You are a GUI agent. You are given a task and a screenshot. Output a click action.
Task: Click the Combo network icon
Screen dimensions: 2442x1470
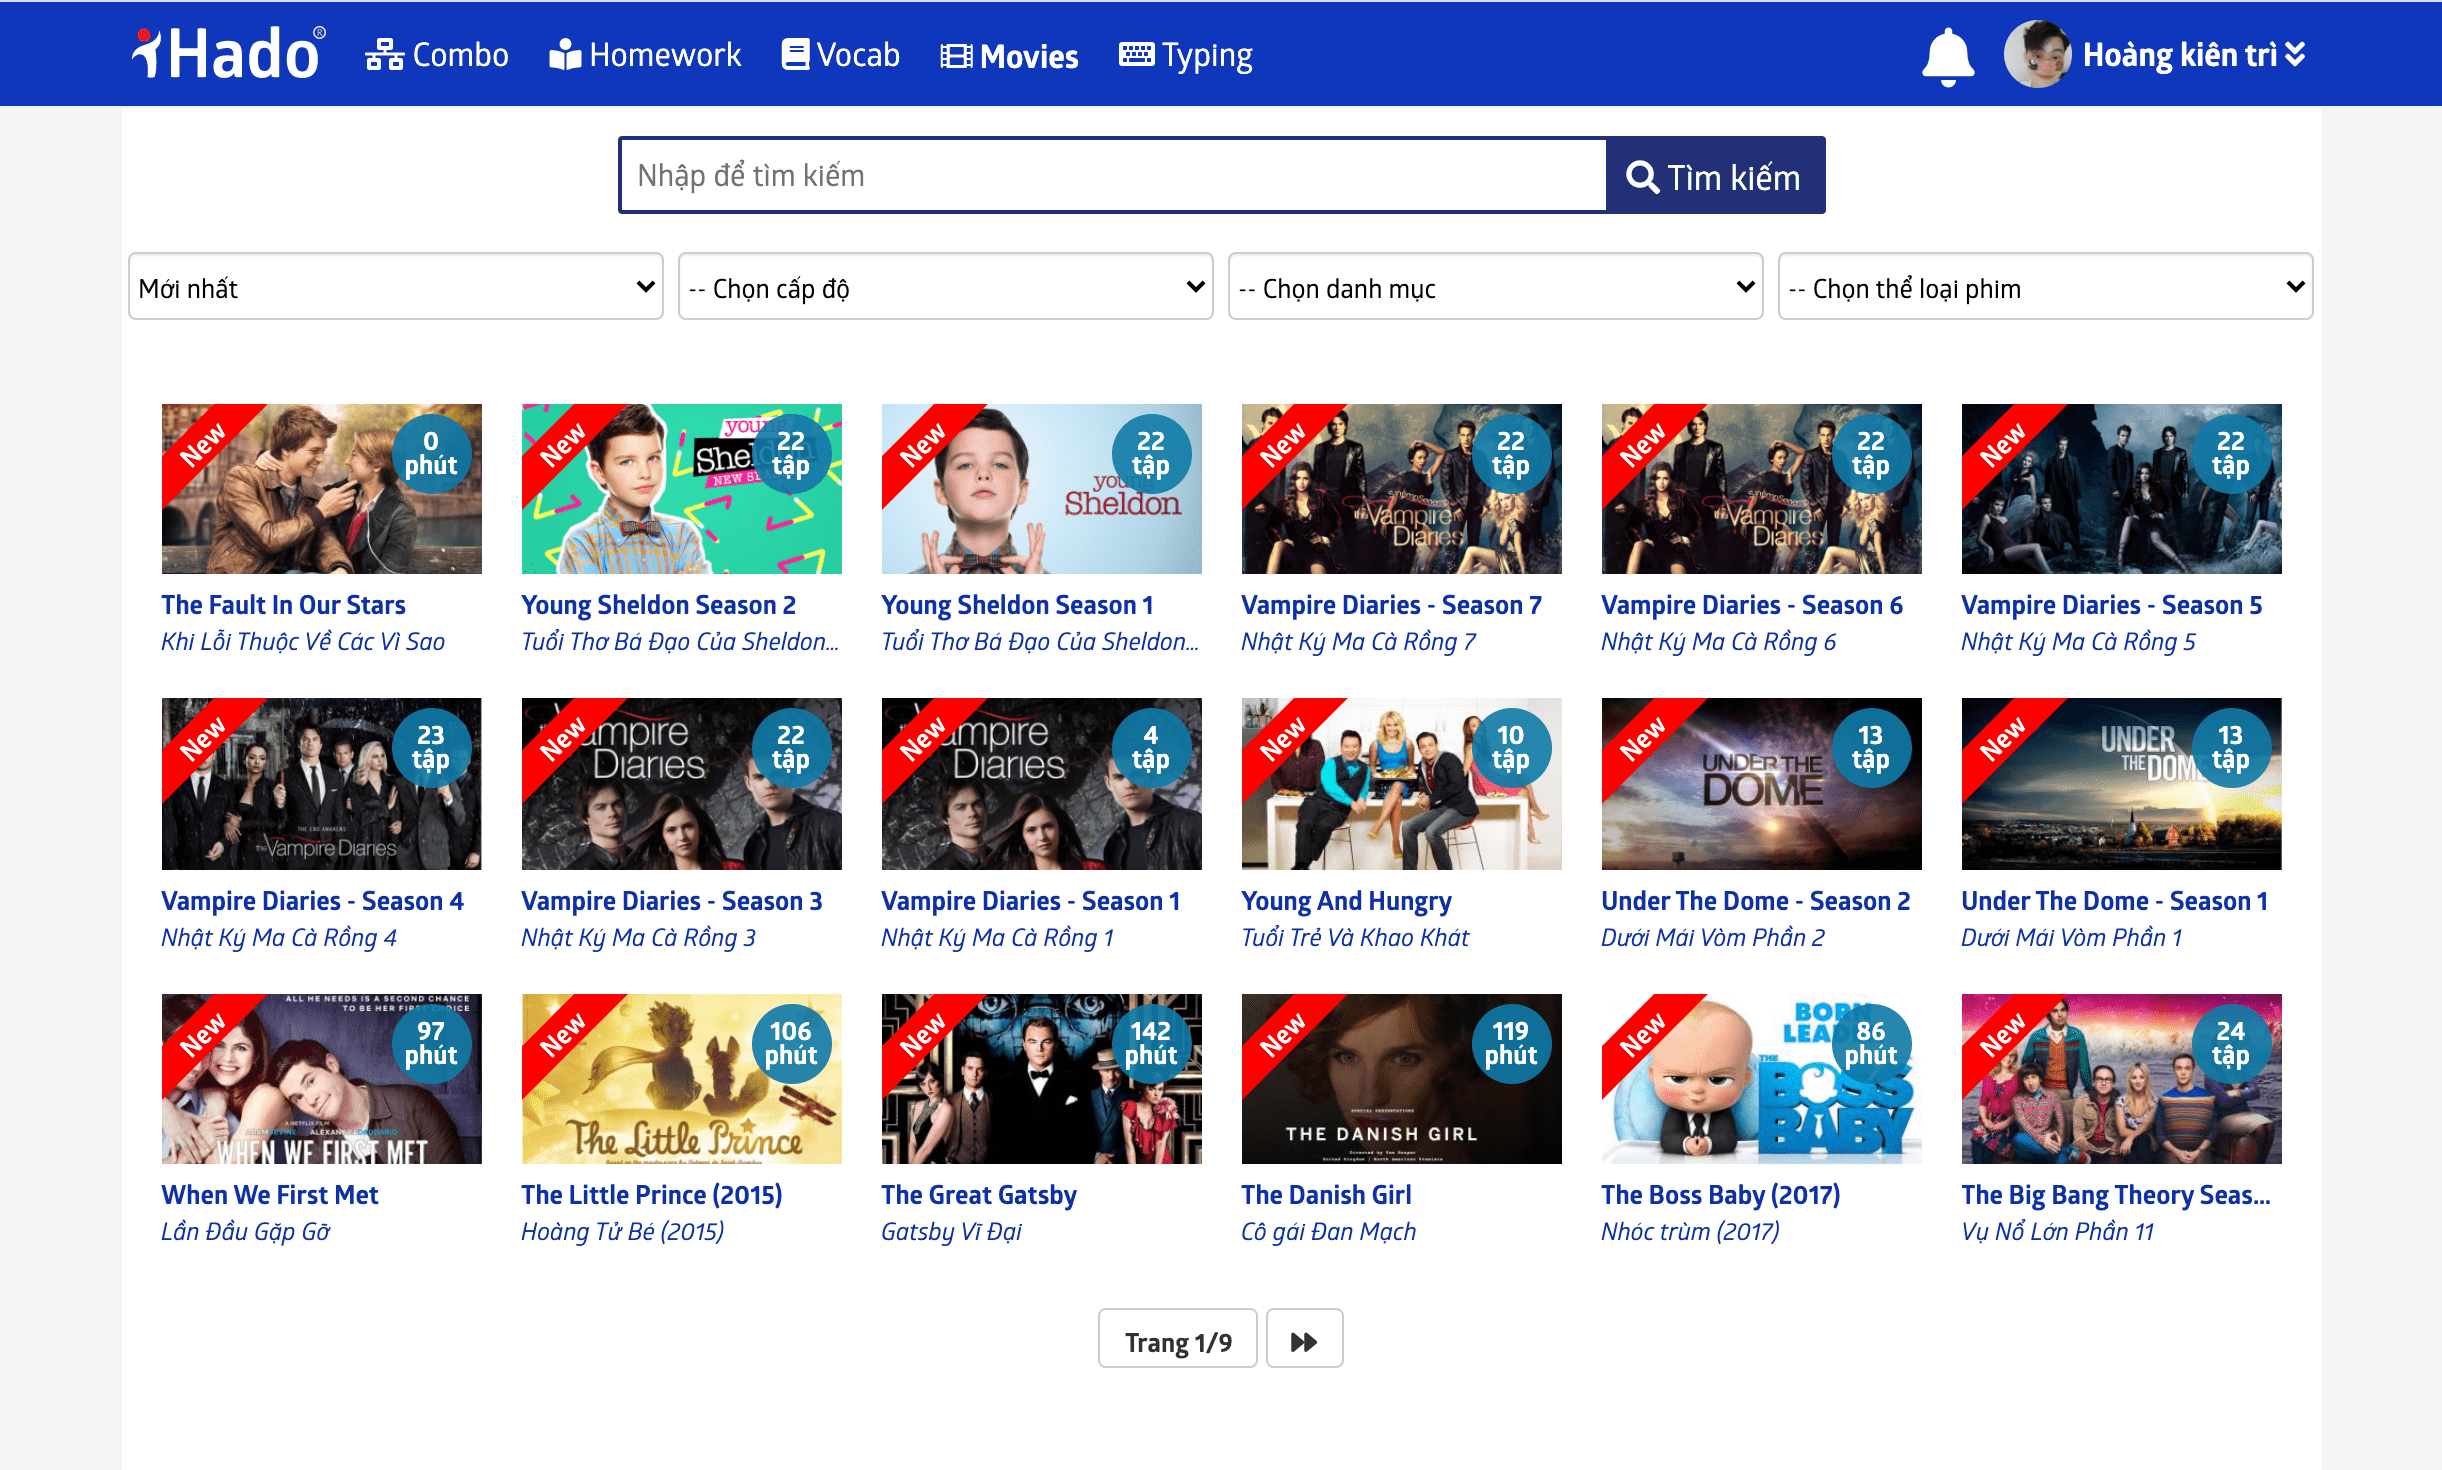[x=384, y=55]
